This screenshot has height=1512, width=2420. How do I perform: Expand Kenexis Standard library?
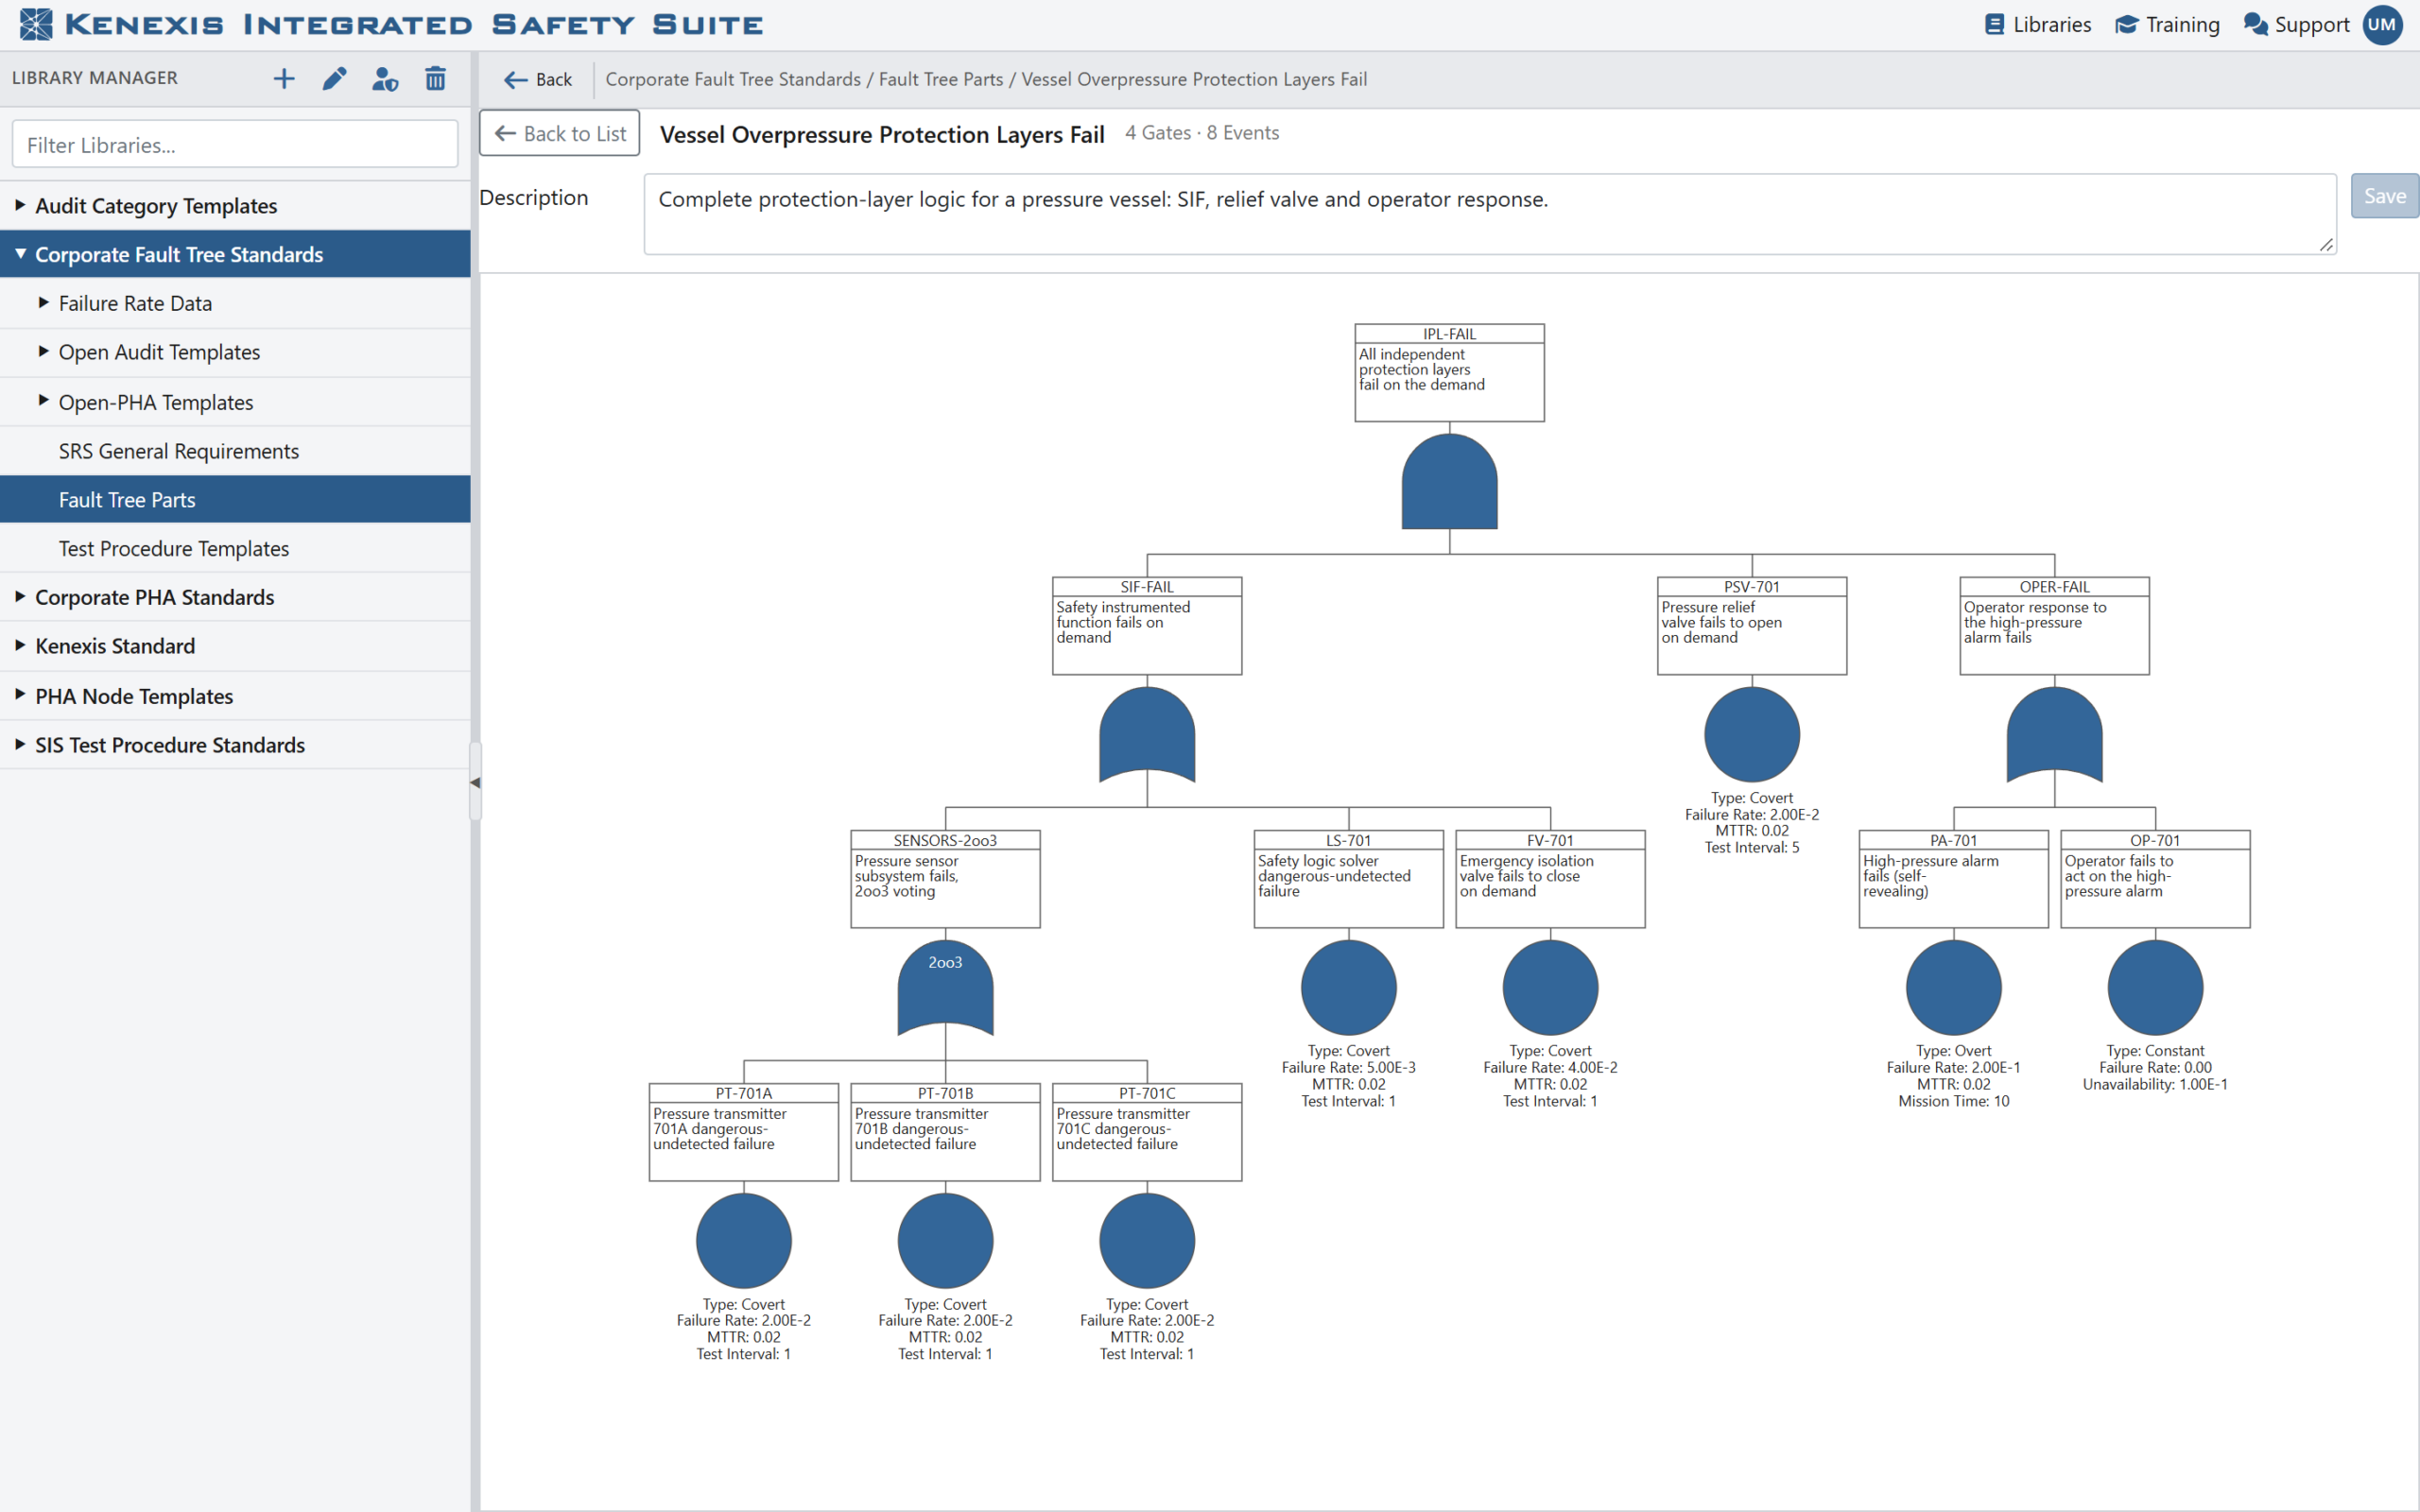click(x=20, y=645)
